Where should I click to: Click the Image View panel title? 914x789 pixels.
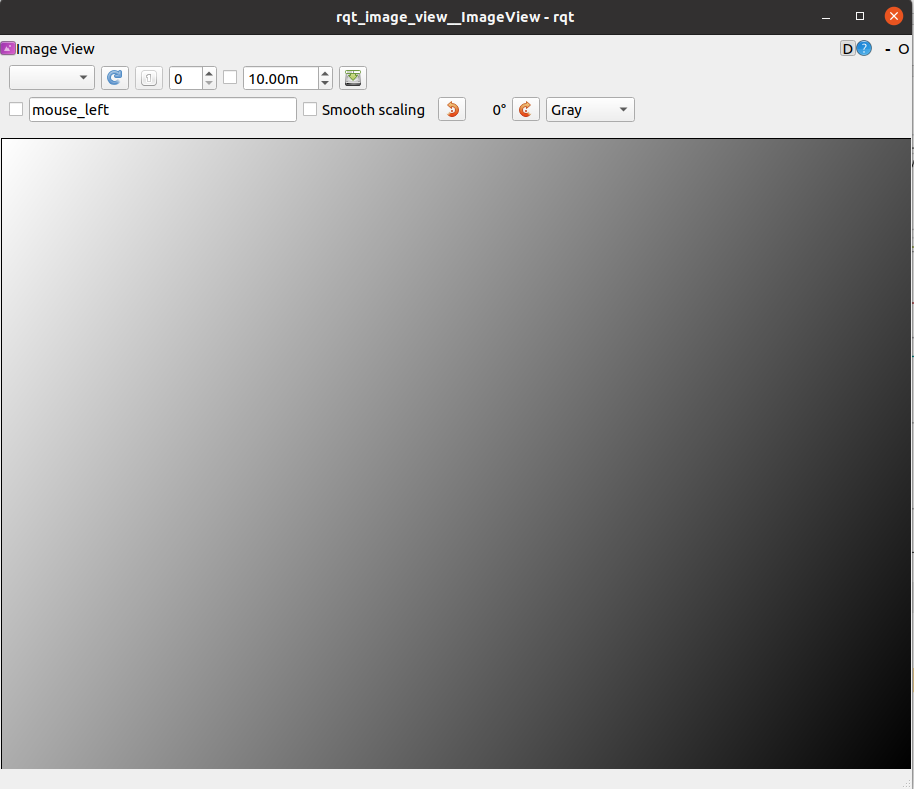(55, 49)
